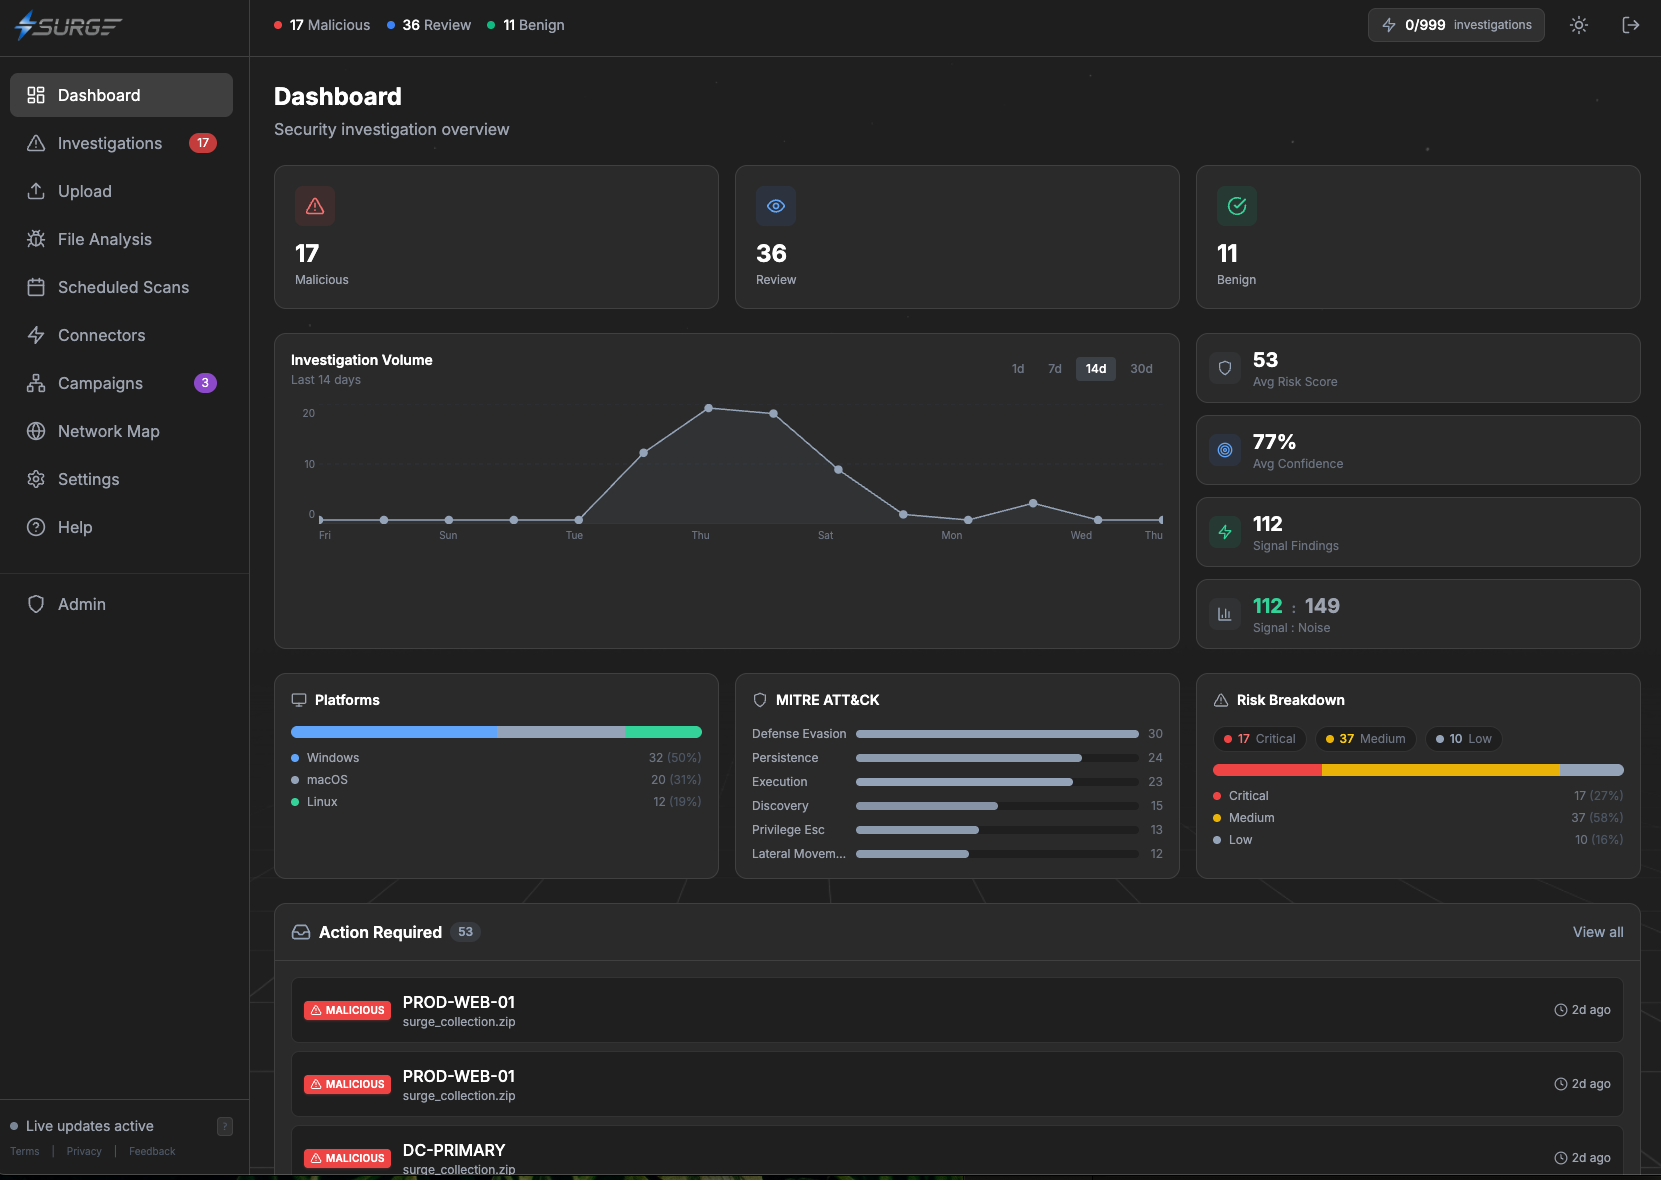Open the Admin section
Image resolution: width=1661 pixels, height=1180 pixels.
pyautogui.click(x=81, y=604)
